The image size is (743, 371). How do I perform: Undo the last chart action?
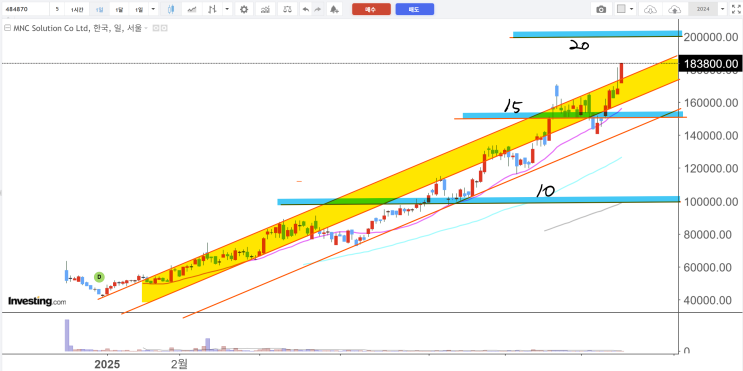pos(306,9)
